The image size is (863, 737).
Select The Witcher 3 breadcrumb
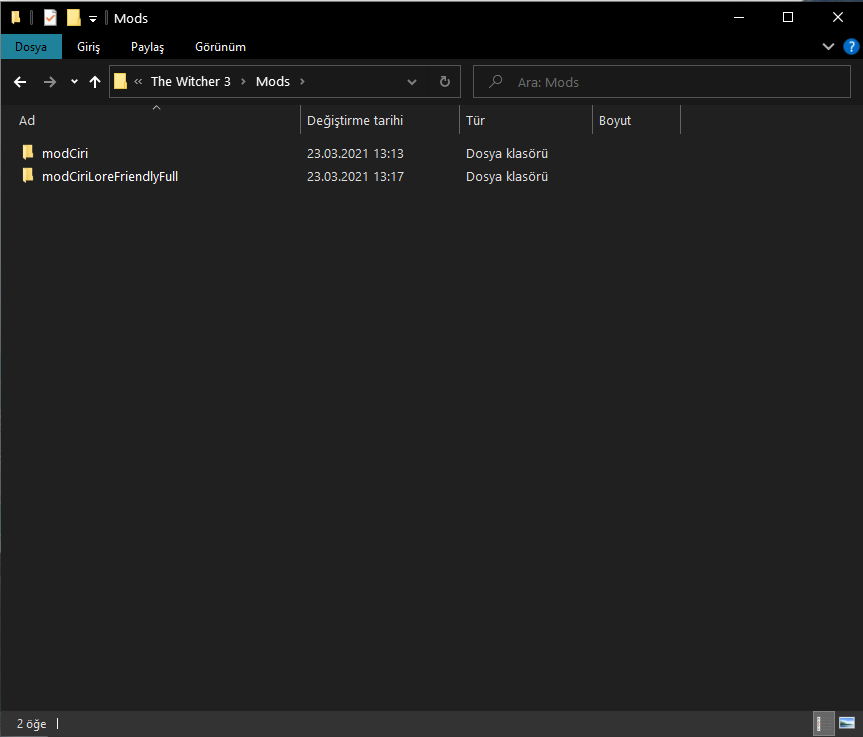(x=190, y=81)
